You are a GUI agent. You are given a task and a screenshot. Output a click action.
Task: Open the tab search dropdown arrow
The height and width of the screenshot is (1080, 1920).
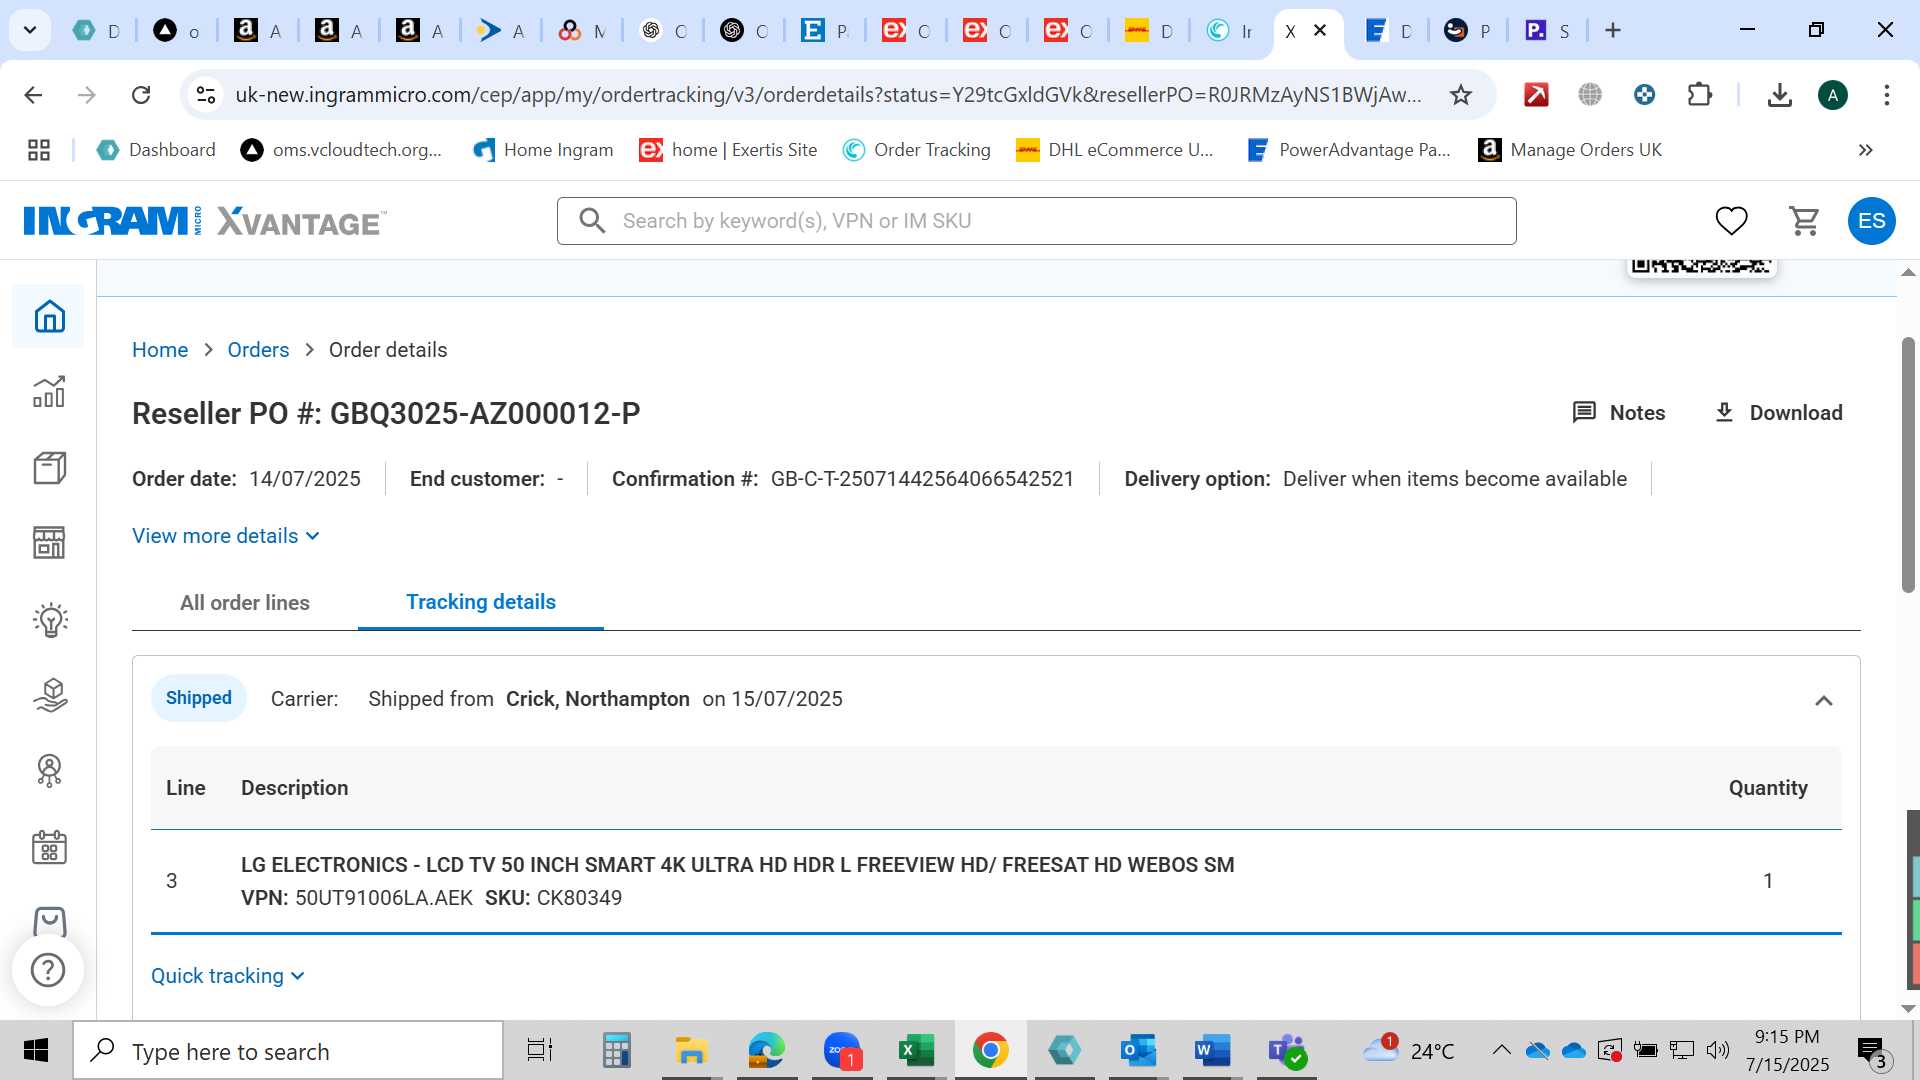pyautogui.click(x=30, y=30)
